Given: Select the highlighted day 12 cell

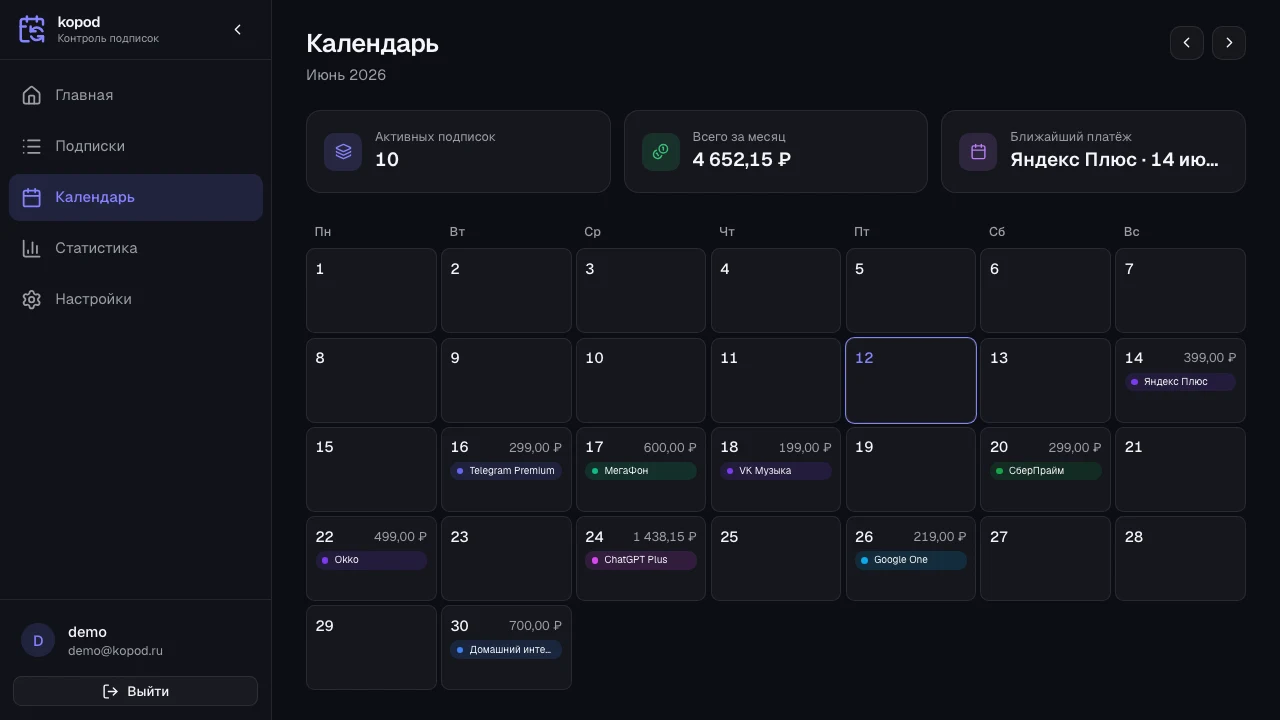Looking at the screenshot, I should pos(911,380).
